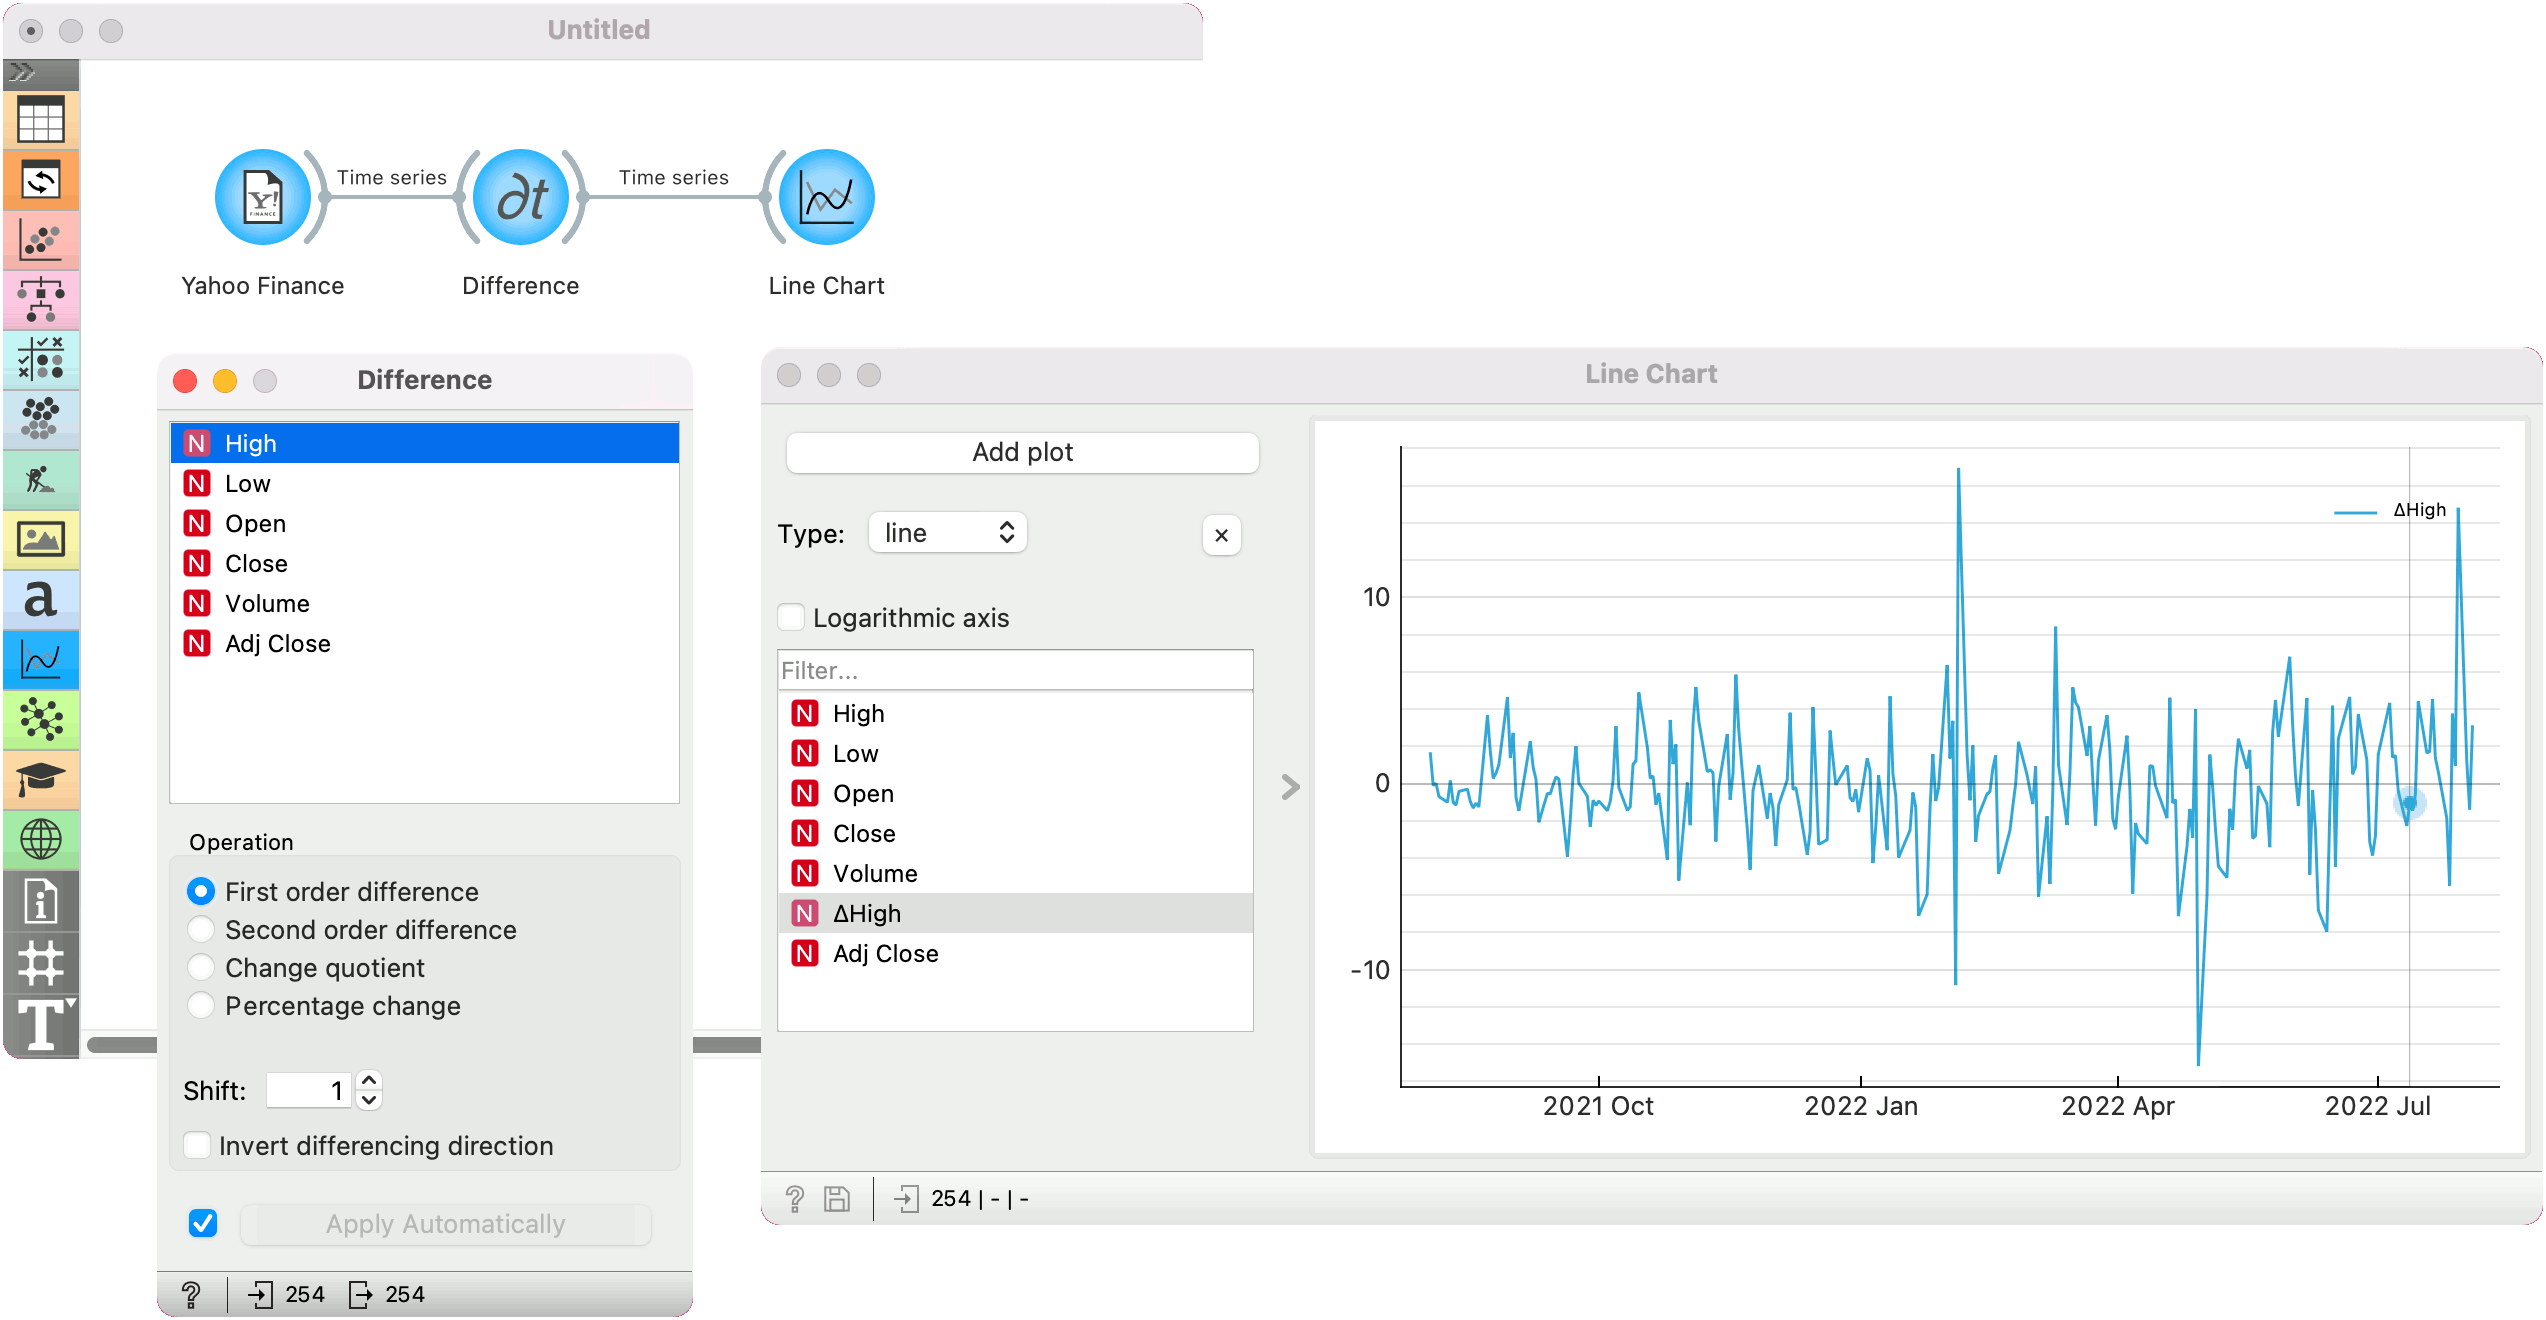Decrease the Shift value with down arrow
The width and height of the screenshot is (2546, 1320).
click(x=369, y=1100)
